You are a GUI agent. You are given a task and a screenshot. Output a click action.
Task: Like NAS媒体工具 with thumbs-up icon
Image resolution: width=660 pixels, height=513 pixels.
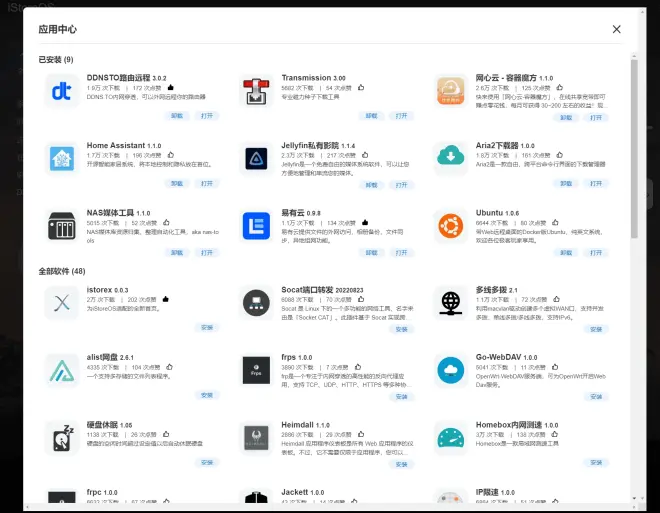coord(166,222)
